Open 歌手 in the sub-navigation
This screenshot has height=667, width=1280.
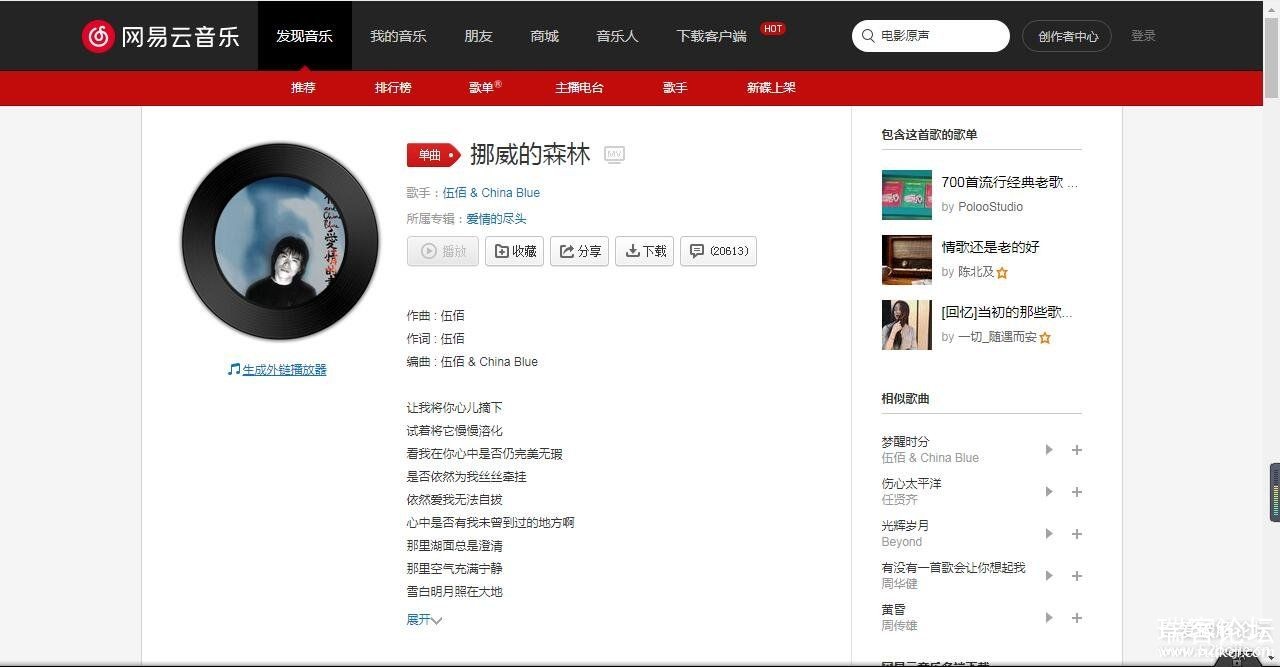point(675,88)
